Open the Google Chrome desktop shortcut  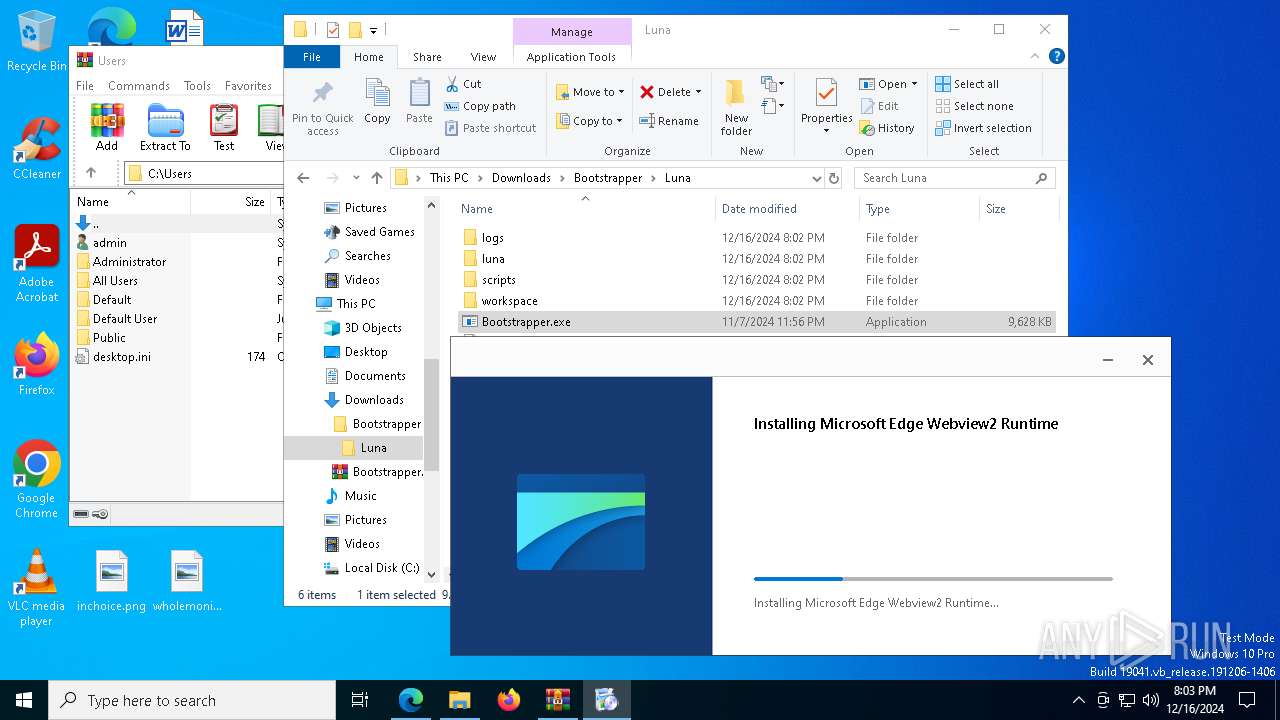pyautogui.click(x=36, y=480)
